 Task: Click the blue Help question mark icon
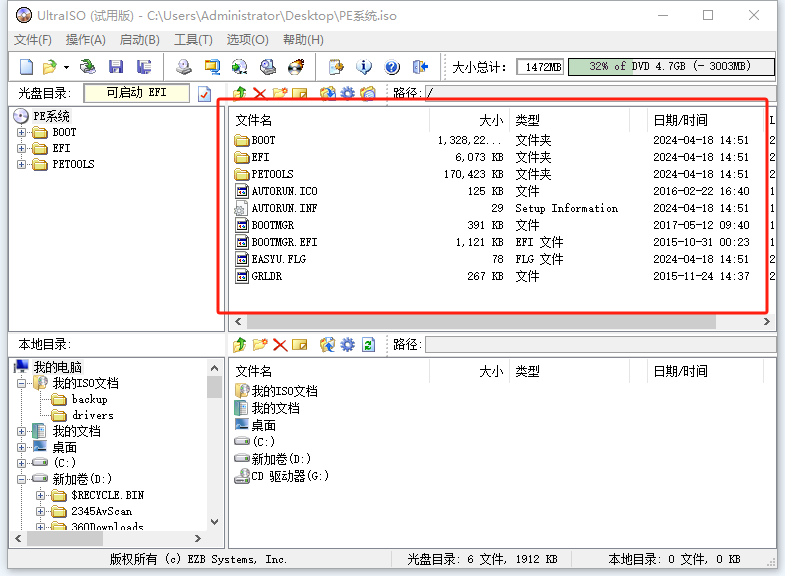coord(392,67)
